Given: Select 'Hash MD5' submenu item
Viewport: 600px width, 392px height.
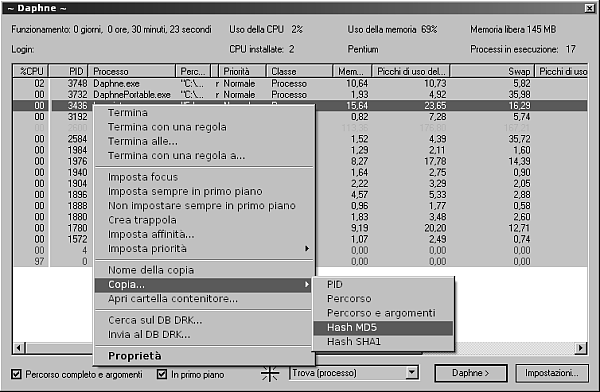Looking at the screenshot, I should click(383, 328).
